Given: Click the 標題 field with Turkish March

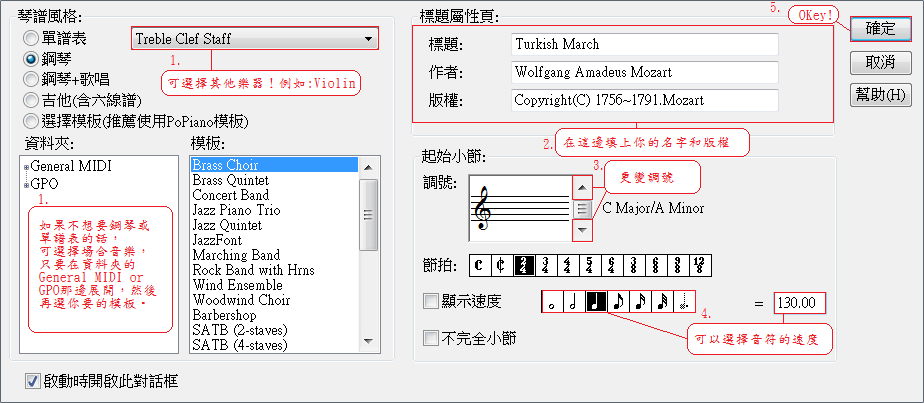Looking at the screenshot, I should tap(645, 45).
